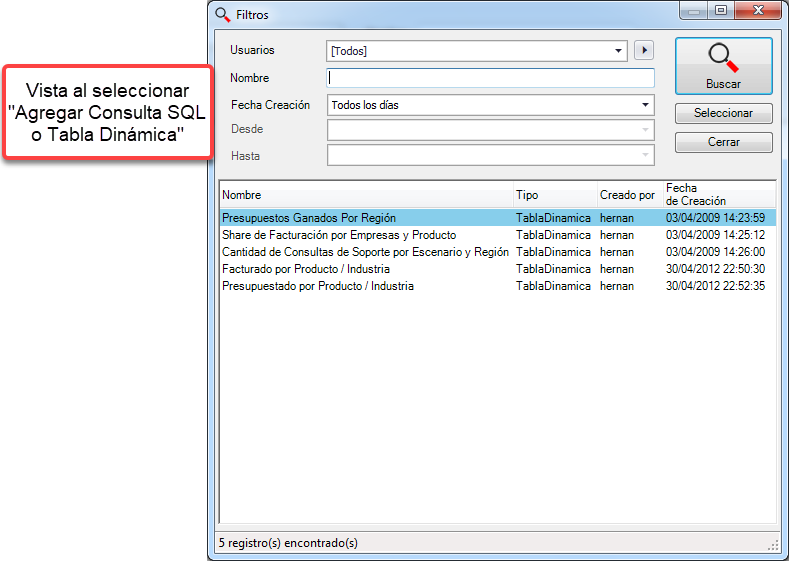The width and height of the screenshot is (789, 561).
Task: Click date cell 03/04/2009 14:25:12
Action: [715, 235]
